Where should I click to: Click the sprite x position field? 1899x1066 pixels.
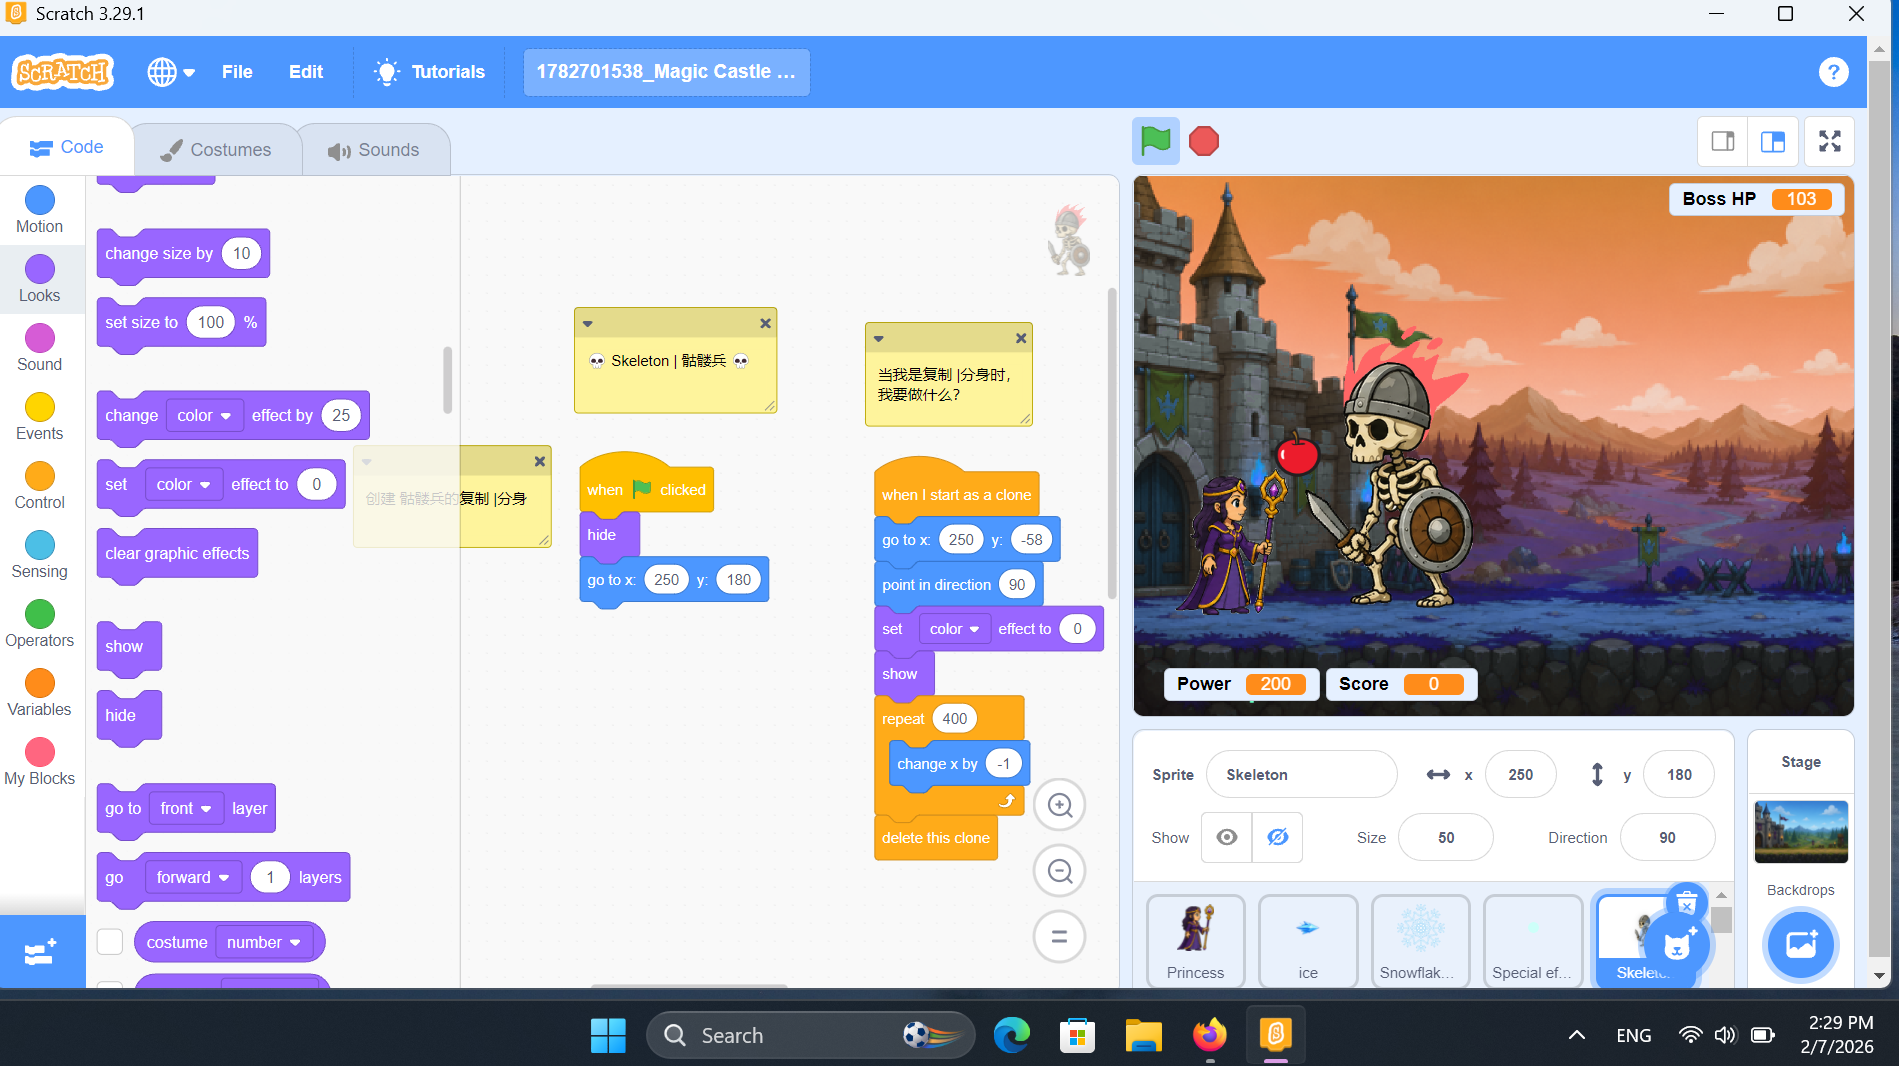tap(1520, 775)
